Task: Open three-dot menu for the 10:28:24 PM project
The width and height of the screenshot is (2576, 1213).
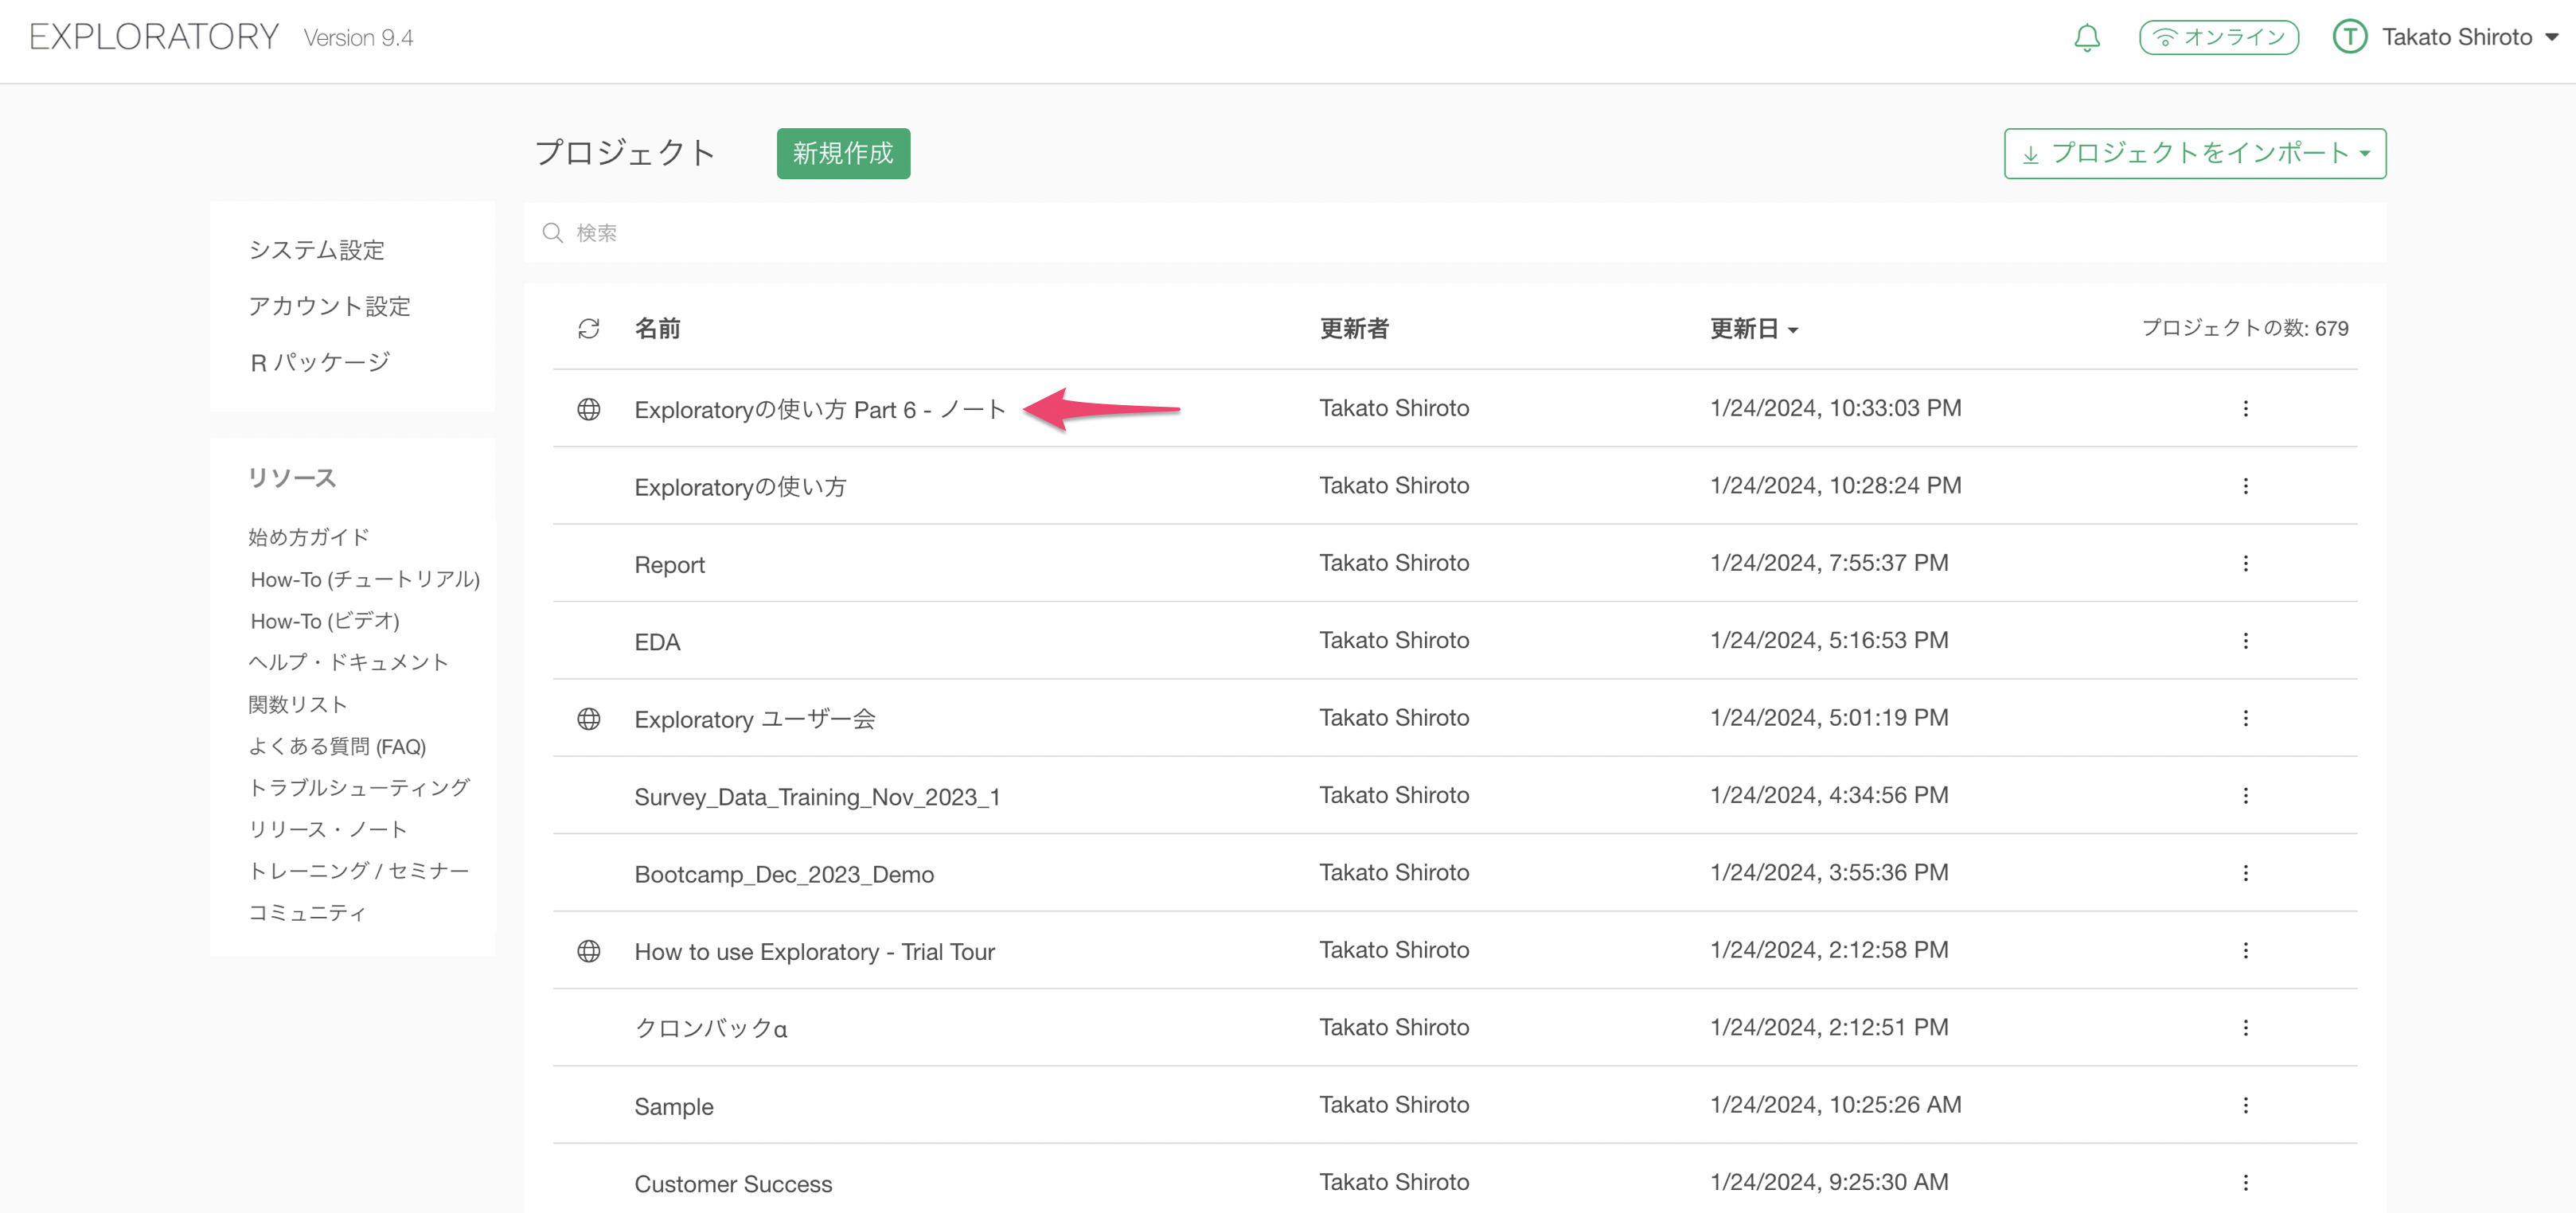Action: point(2245,486)
